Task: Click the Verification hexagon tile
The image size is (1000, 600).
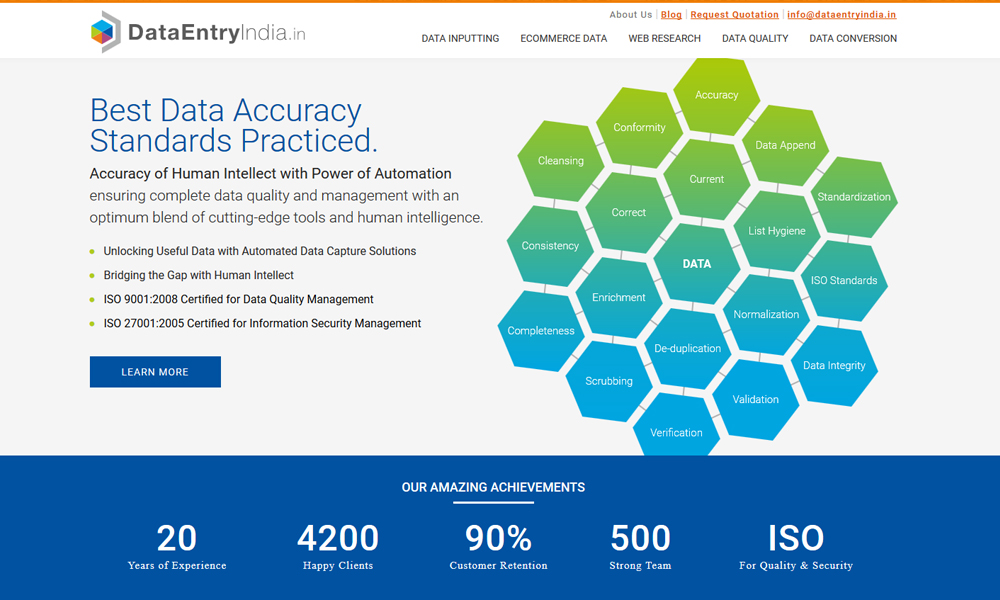Action: click(676, 430)
